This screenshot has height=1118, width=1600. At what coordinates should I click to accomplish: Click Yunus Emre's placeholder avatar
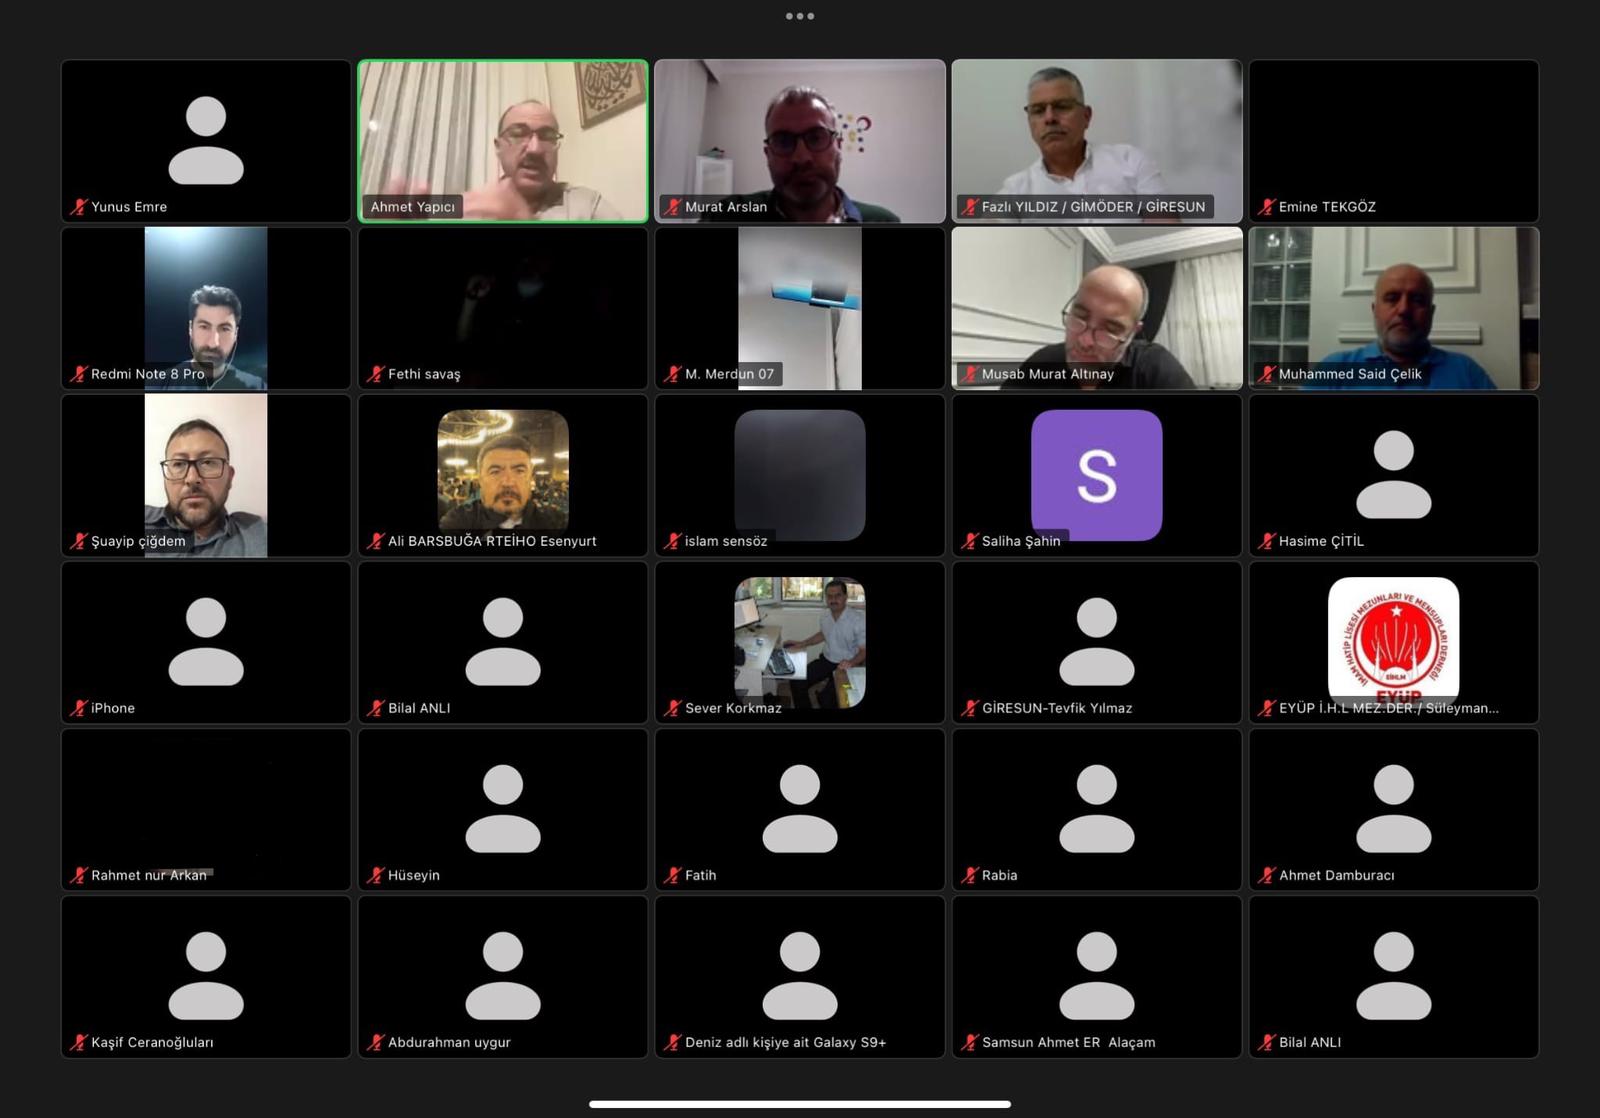coord(206,140)
